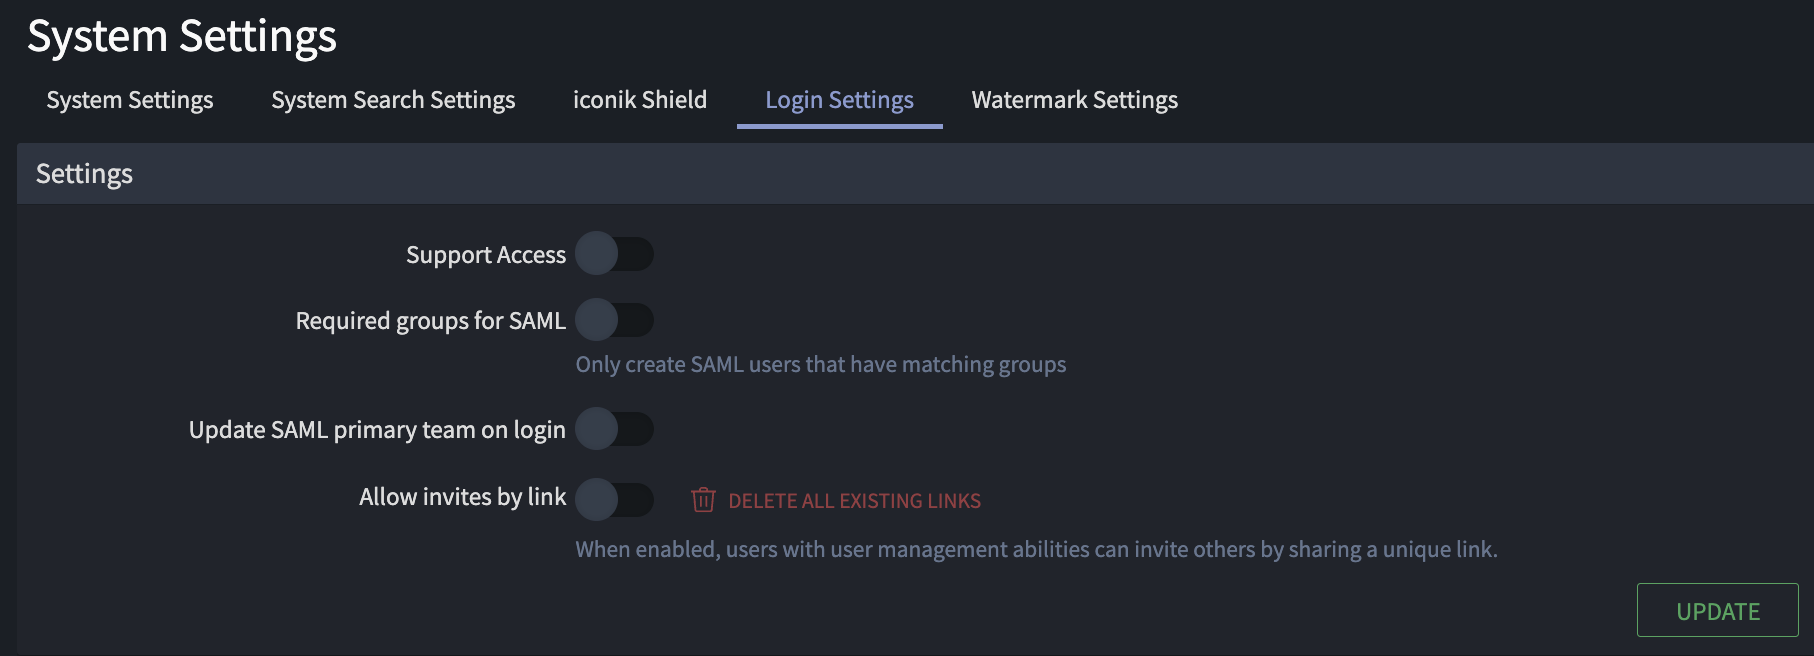
Task: Turn on the Allow invites by link switch
Action: 614,499
